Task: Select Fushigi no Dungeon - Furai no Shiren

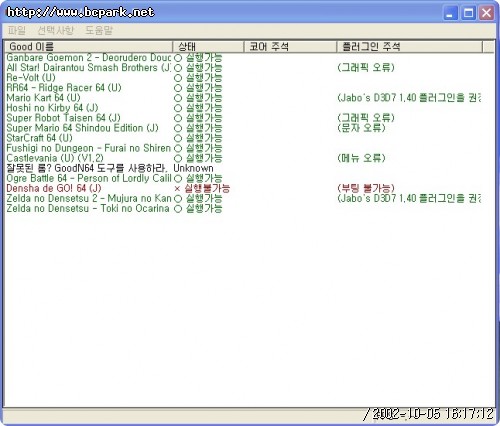Action: [89, 148]
